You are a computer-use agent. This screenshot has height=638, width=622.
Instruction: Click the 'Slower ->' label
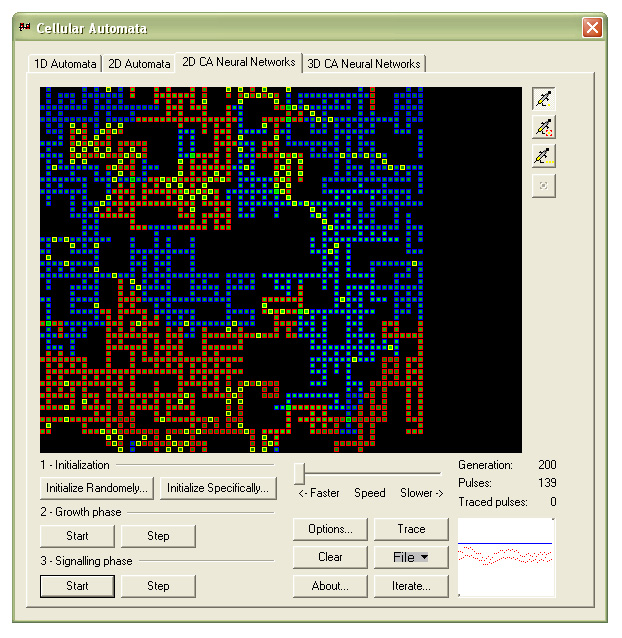tap(422, 493)
